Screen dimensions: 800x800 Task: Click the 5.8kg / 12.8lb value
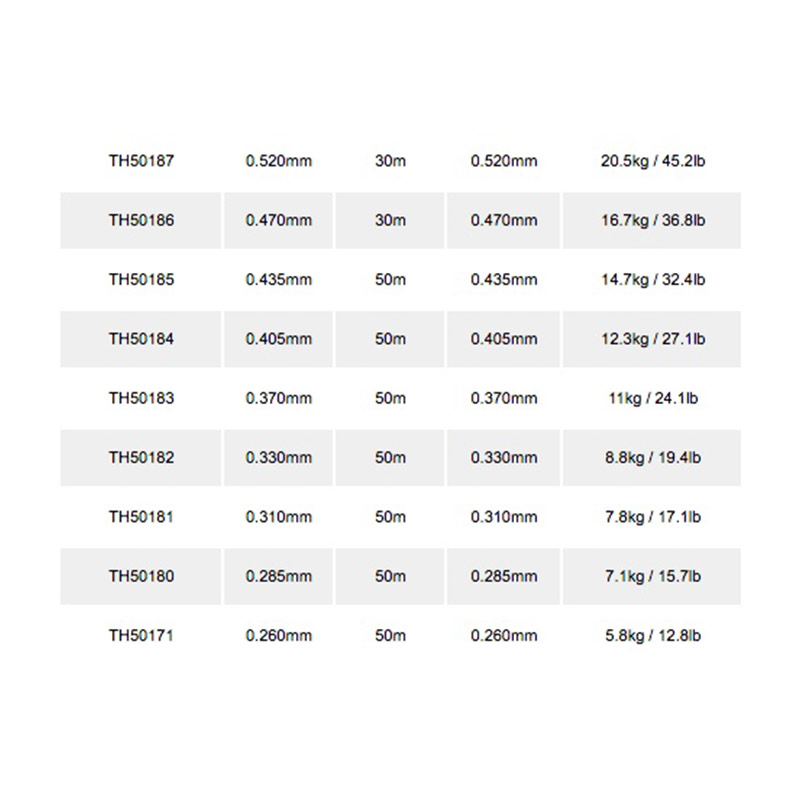coord(653,635)
